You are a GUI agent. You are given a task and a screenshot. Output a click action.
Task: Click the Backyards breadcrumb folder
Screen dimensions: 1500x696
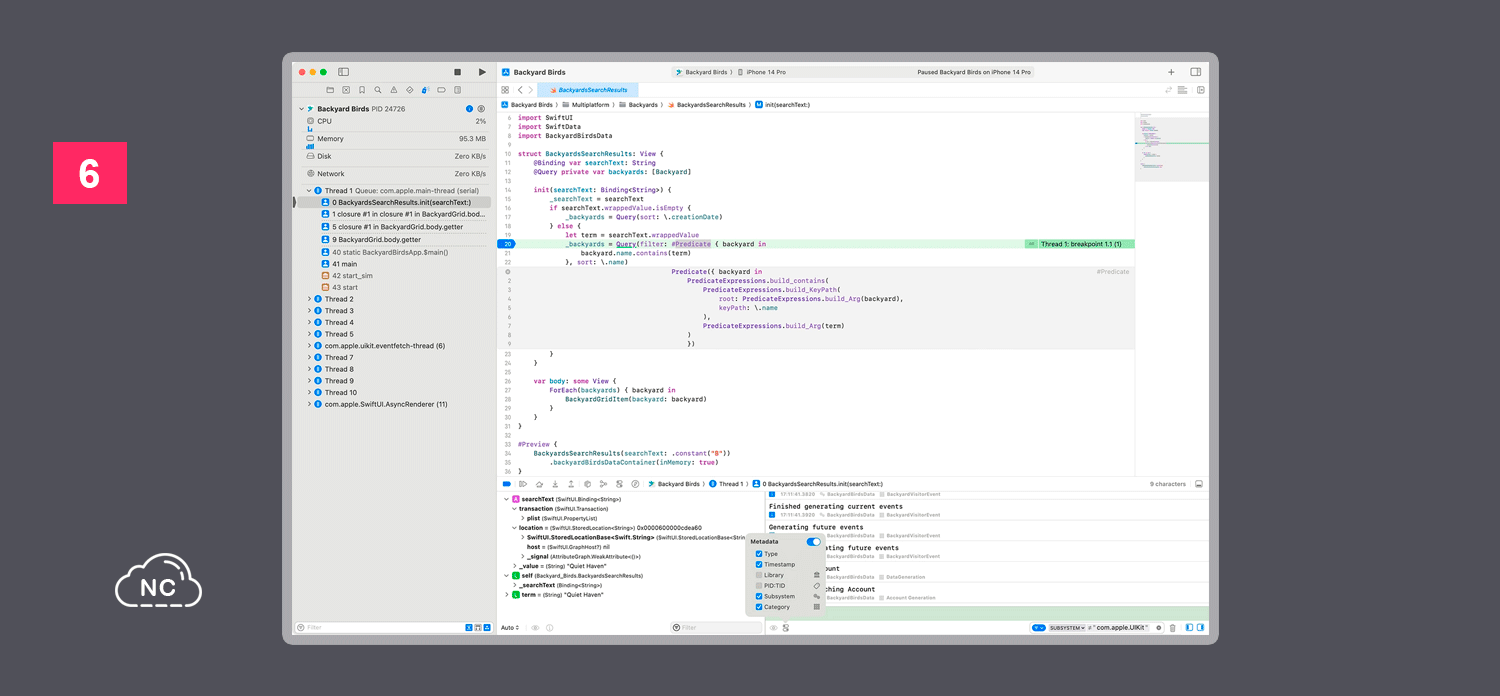click(x=638, y=104)
